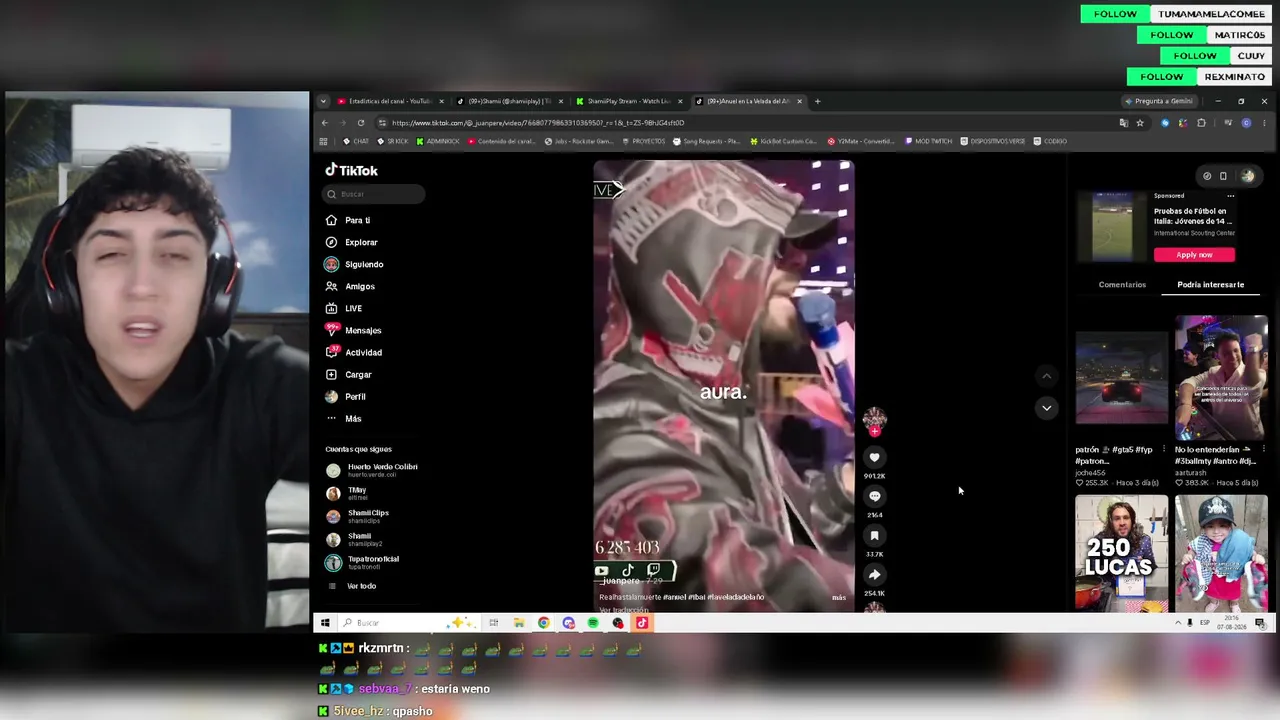The height and width of the screenshot is (720, 1280).
Task: Open the video comments bubble icon
Action: click(x=874, y=496)
